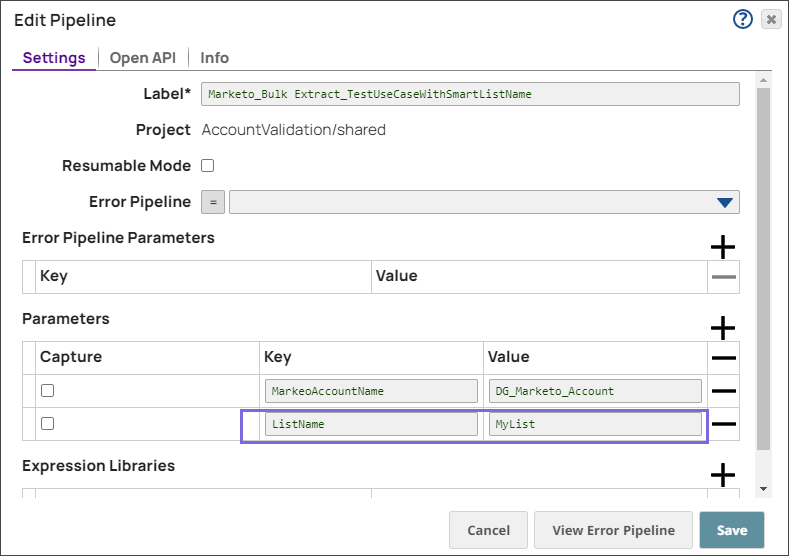Toggle the Resumable Mode checkbox
789x556 pixels.
[x=207, y=166]
